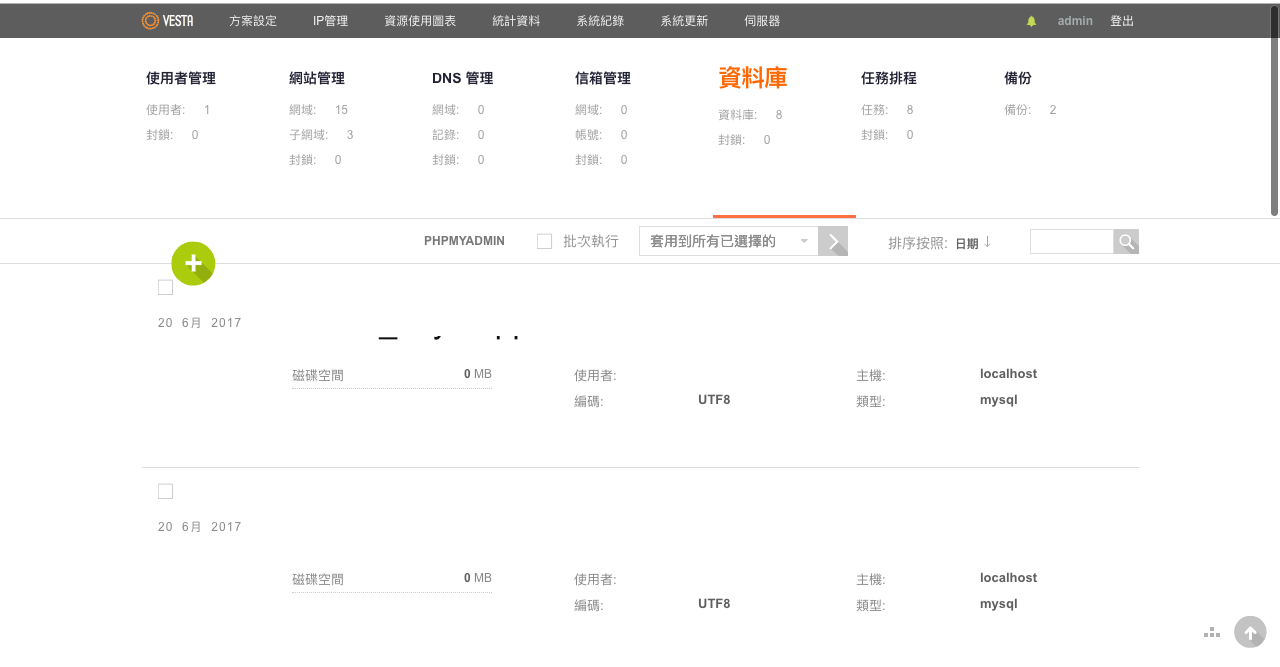The width and height of the screenshot is (1280, 667).
Task: Focus the search input field
Action: click(1072, 241)
